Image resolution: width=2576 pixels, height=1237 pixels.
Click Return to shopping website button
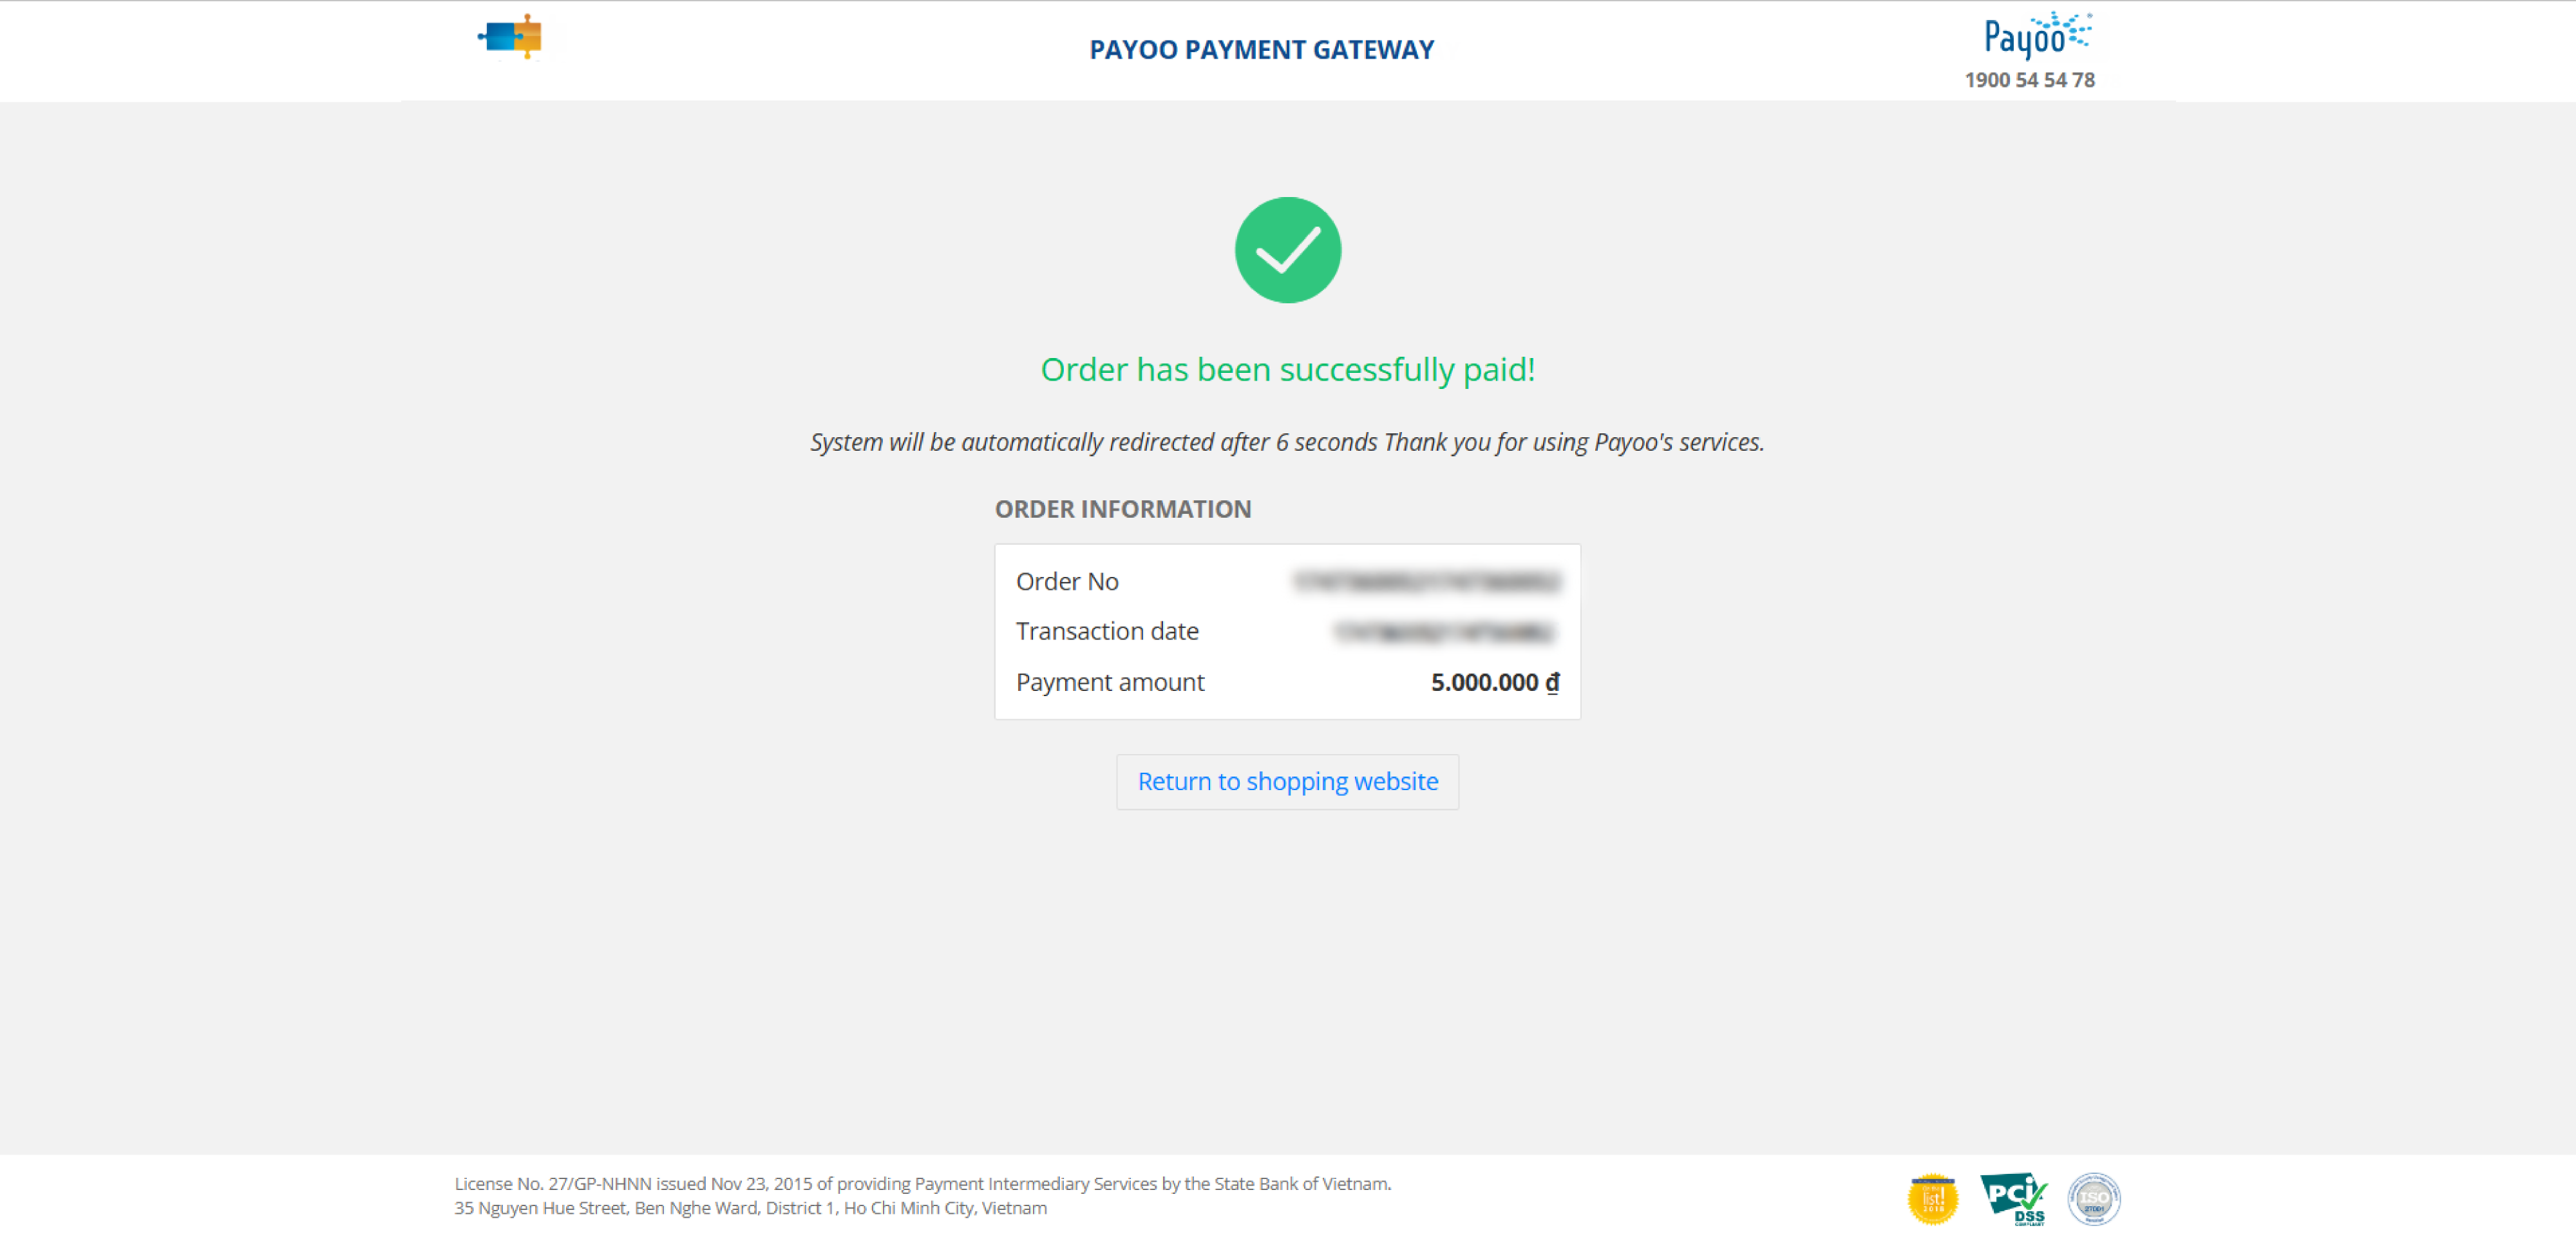1287,781
